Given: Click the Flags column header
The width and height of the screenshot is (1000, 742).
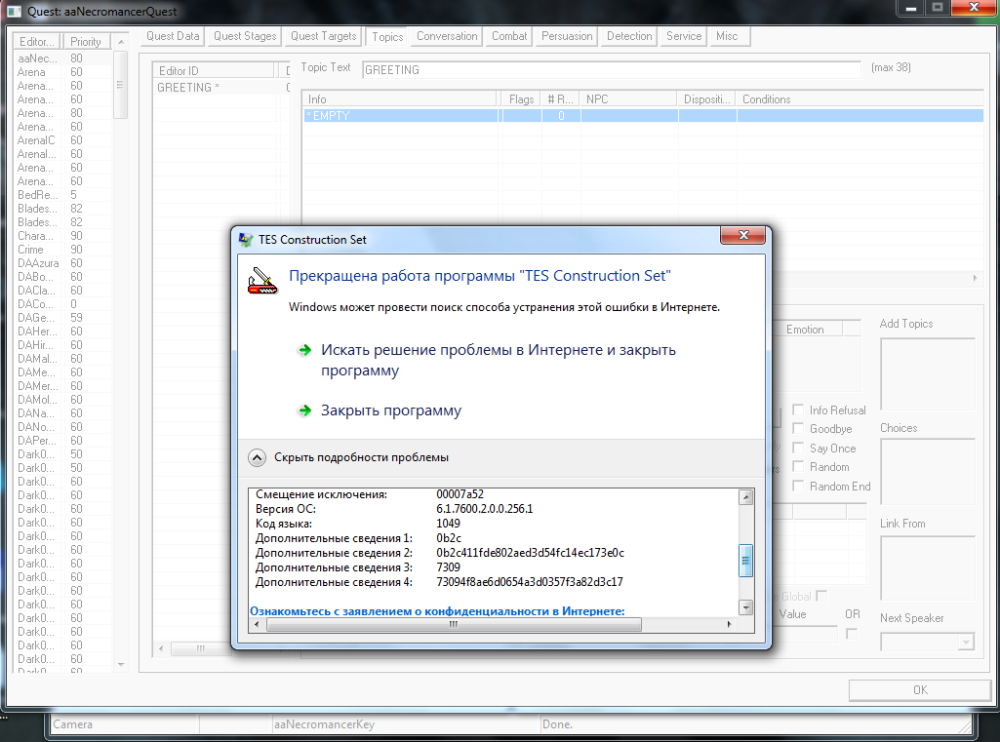Looking at the screenshot, I should [x=520, y=99].
